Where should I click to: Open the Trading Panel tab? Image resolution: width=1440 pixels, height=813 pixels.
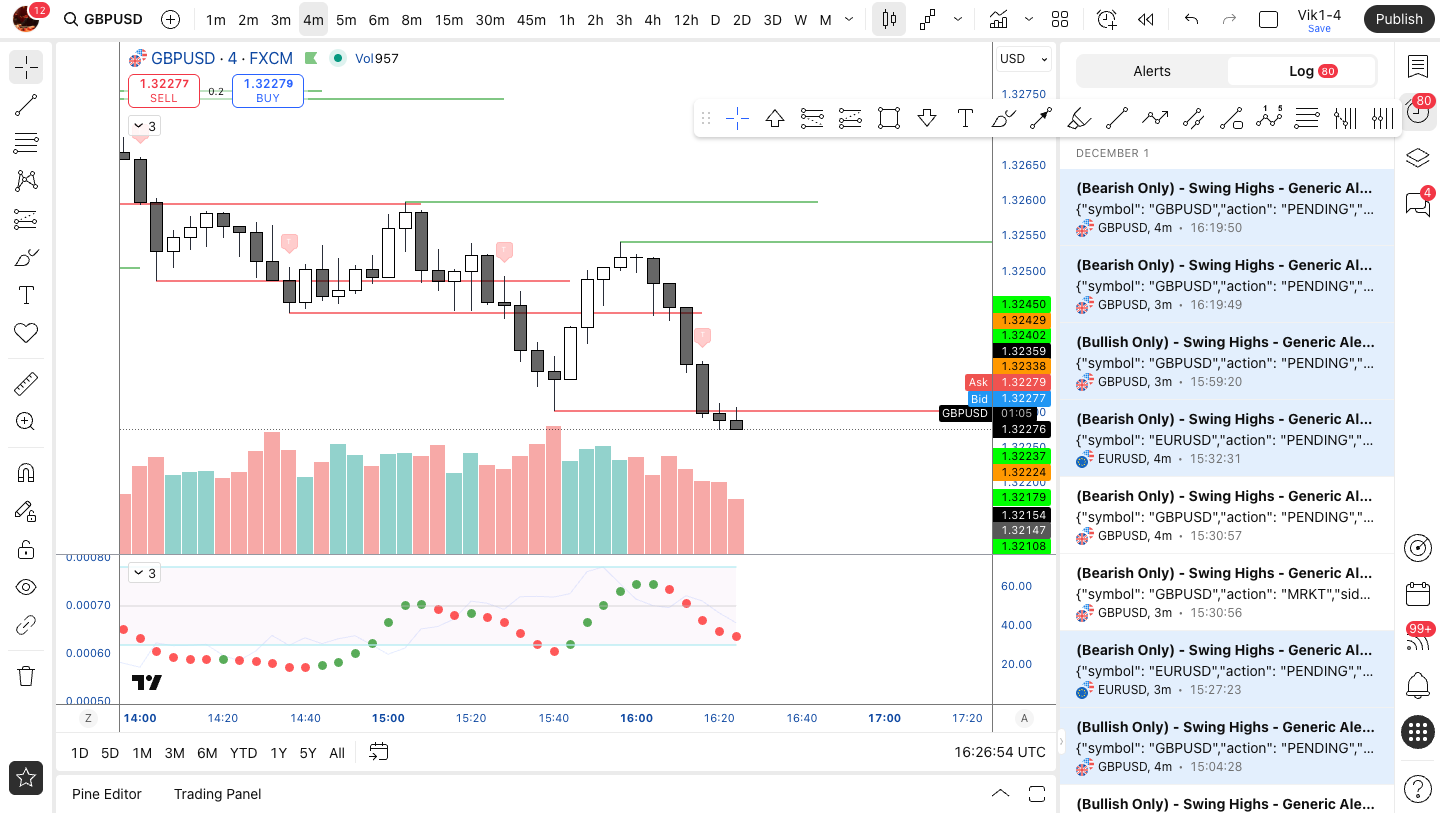pyautogui.click(x=217, y=794)
